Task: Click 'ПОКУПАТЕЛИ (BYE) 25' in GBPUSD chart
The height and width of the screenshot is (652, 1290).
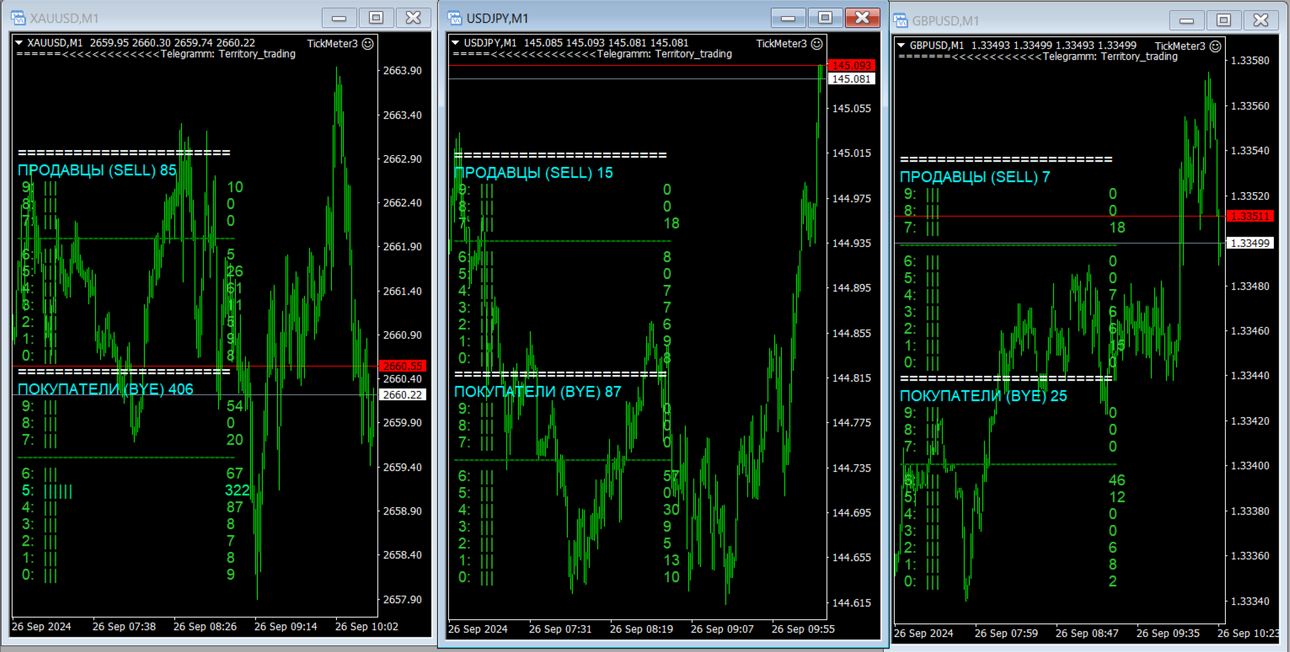Action: 983,396
